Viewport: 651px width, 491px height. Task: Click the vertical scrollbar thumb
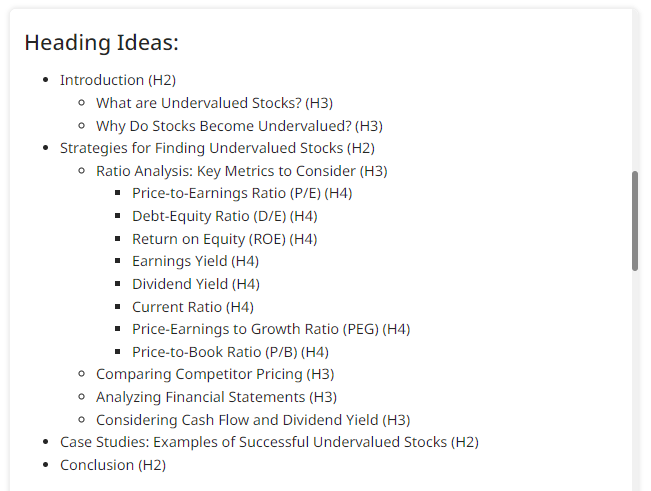pos(635,220)
